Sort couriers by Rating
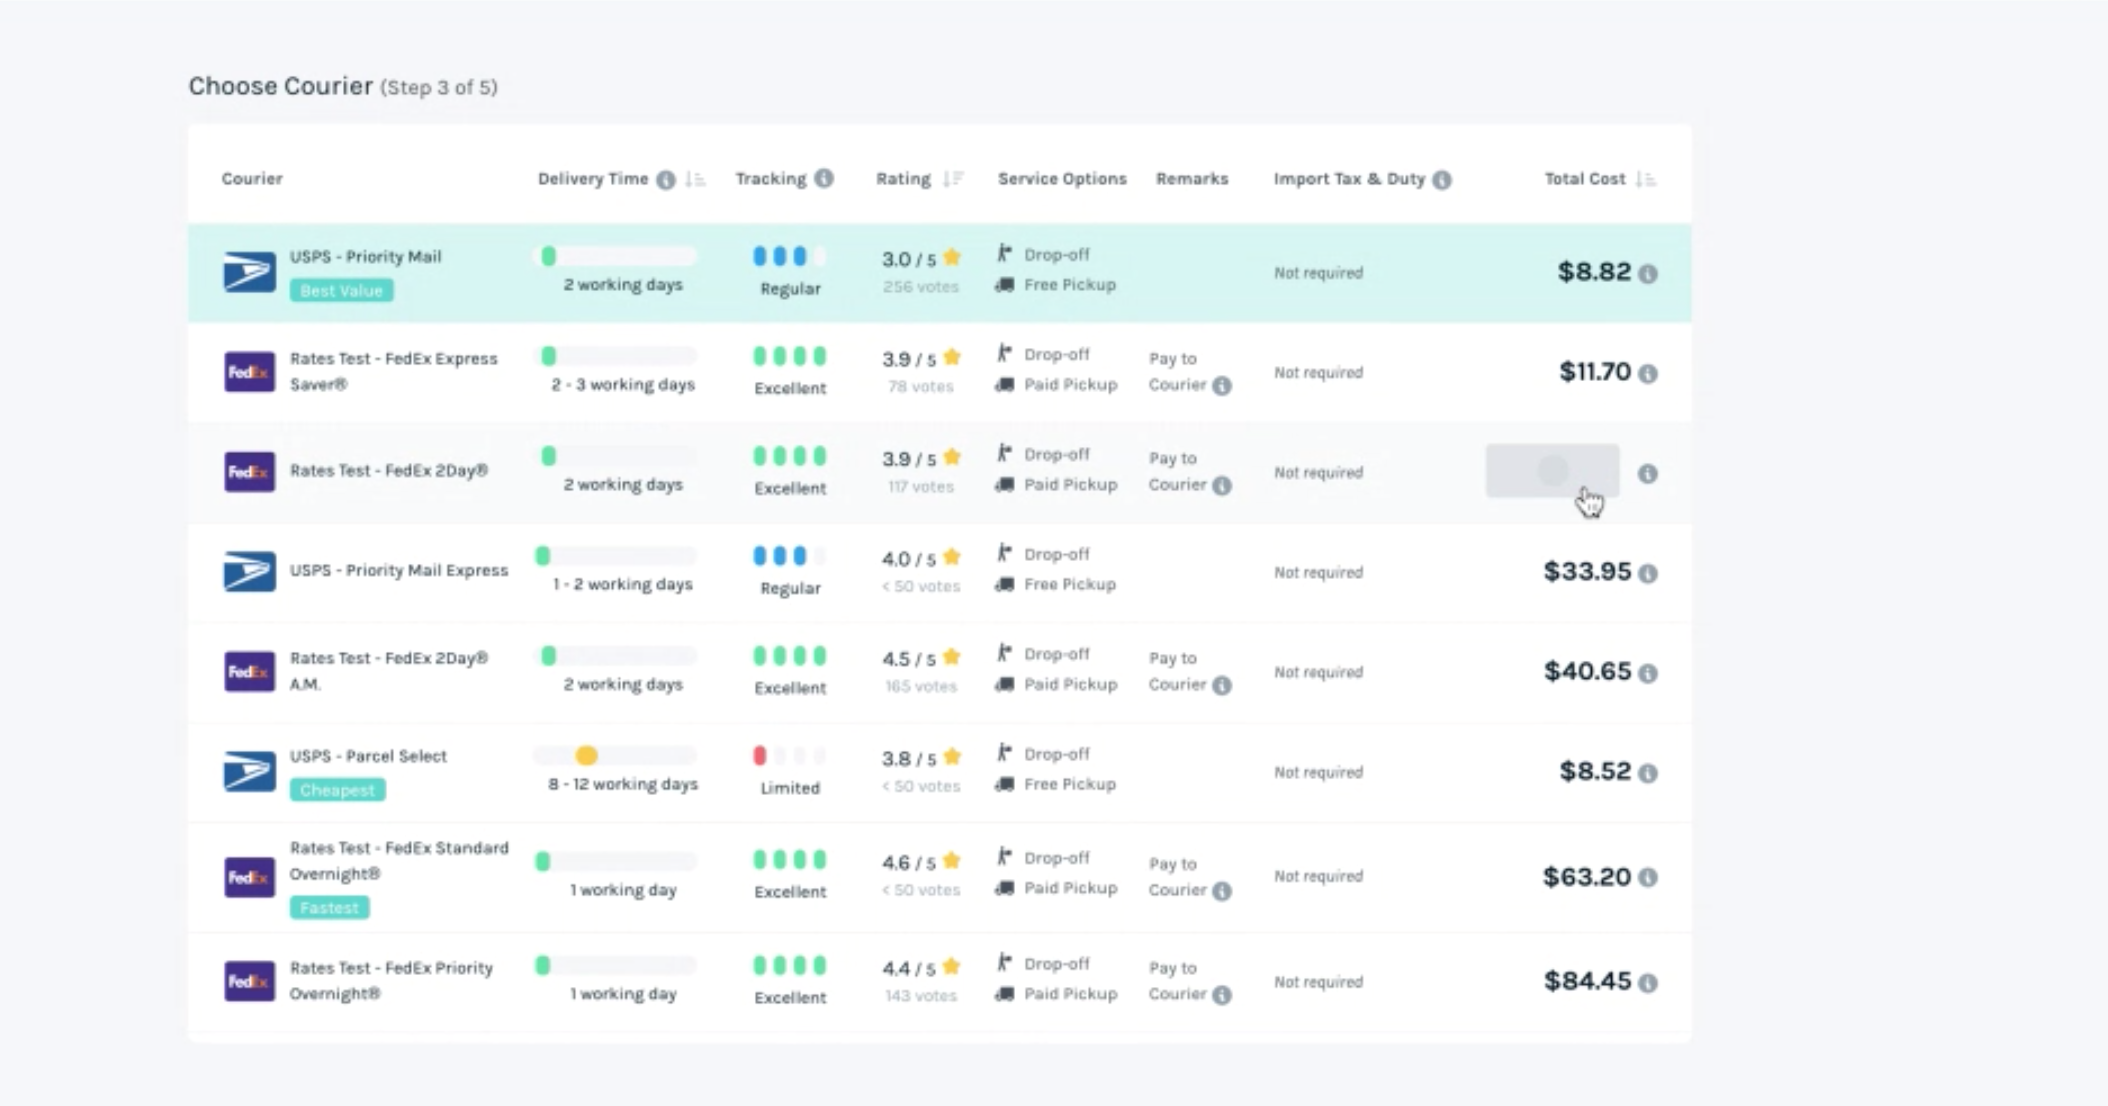Screen dimensions: 2108x1106 tap(953, 179)
